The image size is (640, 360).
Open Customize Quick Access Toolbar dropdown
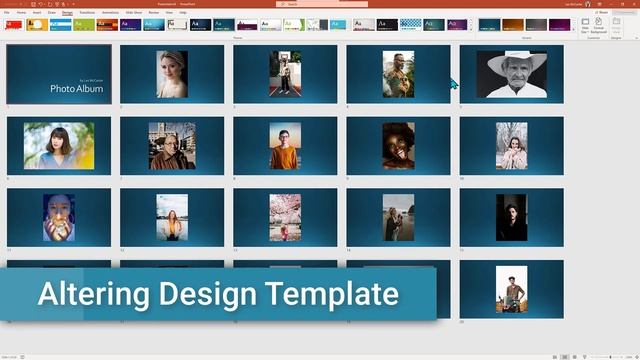tap(73, 4)
